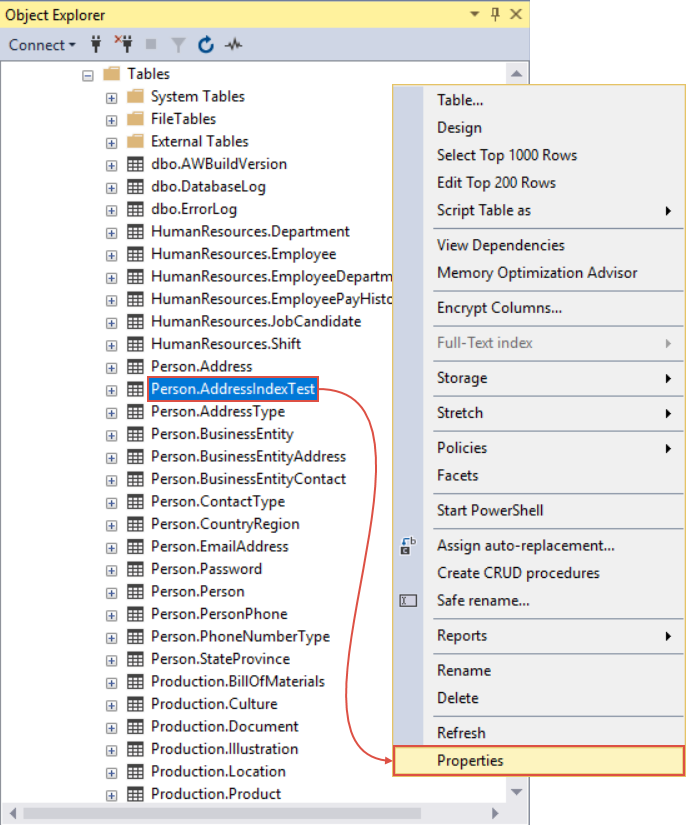Select the HumanResources.Employee table

(244, 254)
